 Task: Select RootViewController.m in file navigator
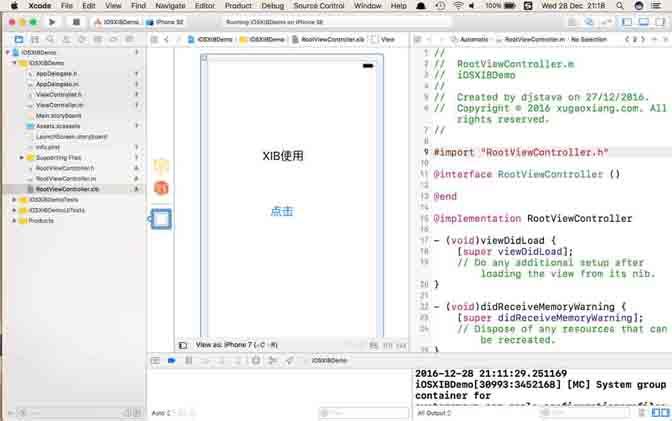pos(65,178)
